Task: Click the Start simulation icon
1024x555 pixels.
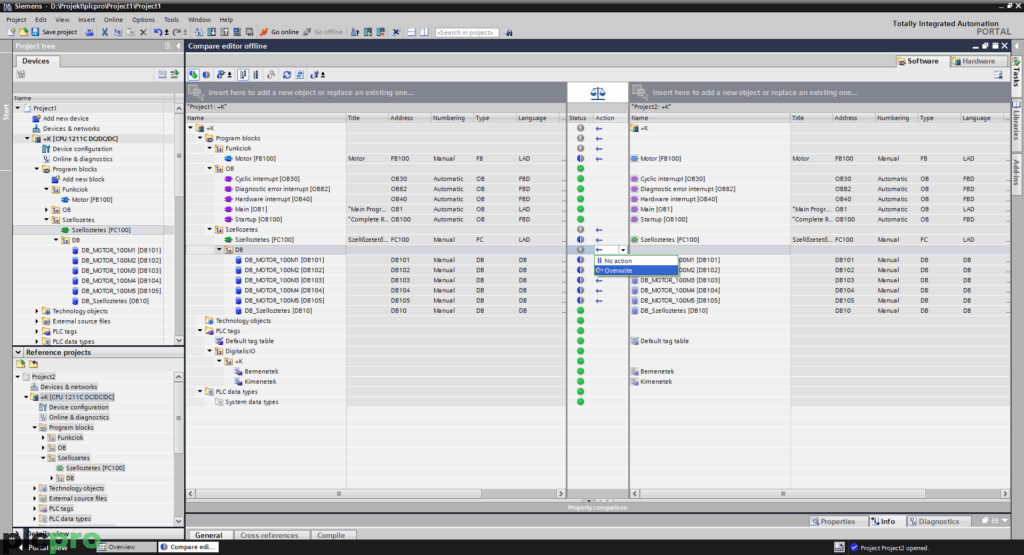Action: tap(236, 32)
